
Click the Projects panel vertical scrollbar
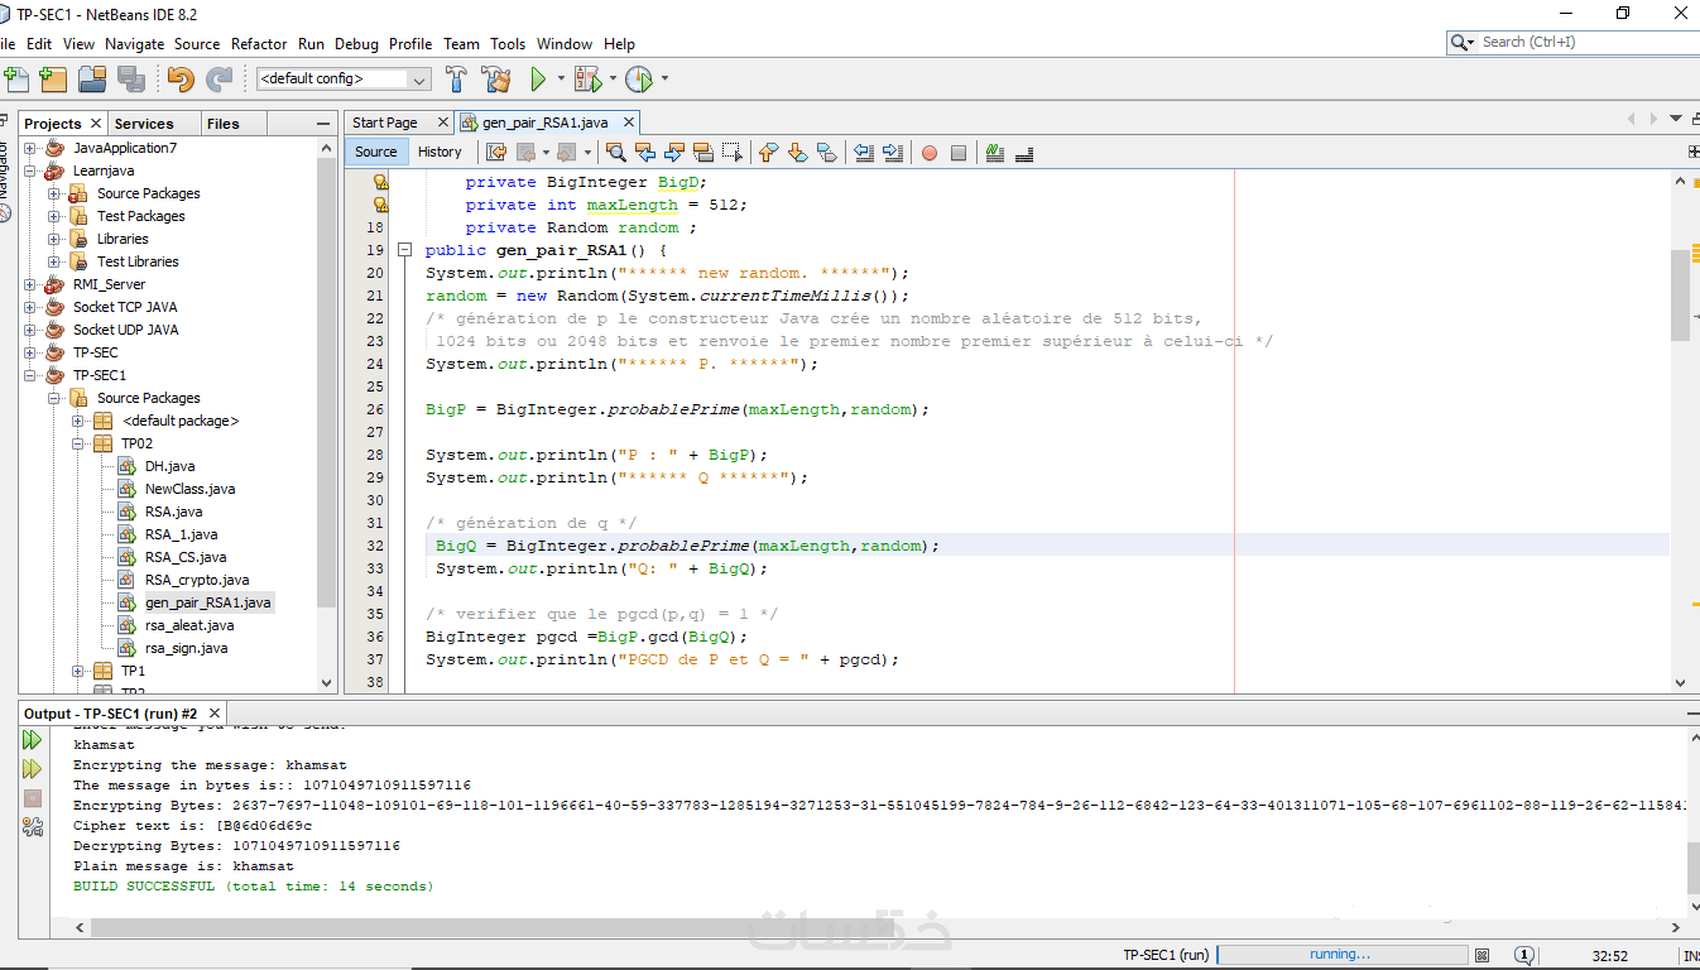(326, 383)
